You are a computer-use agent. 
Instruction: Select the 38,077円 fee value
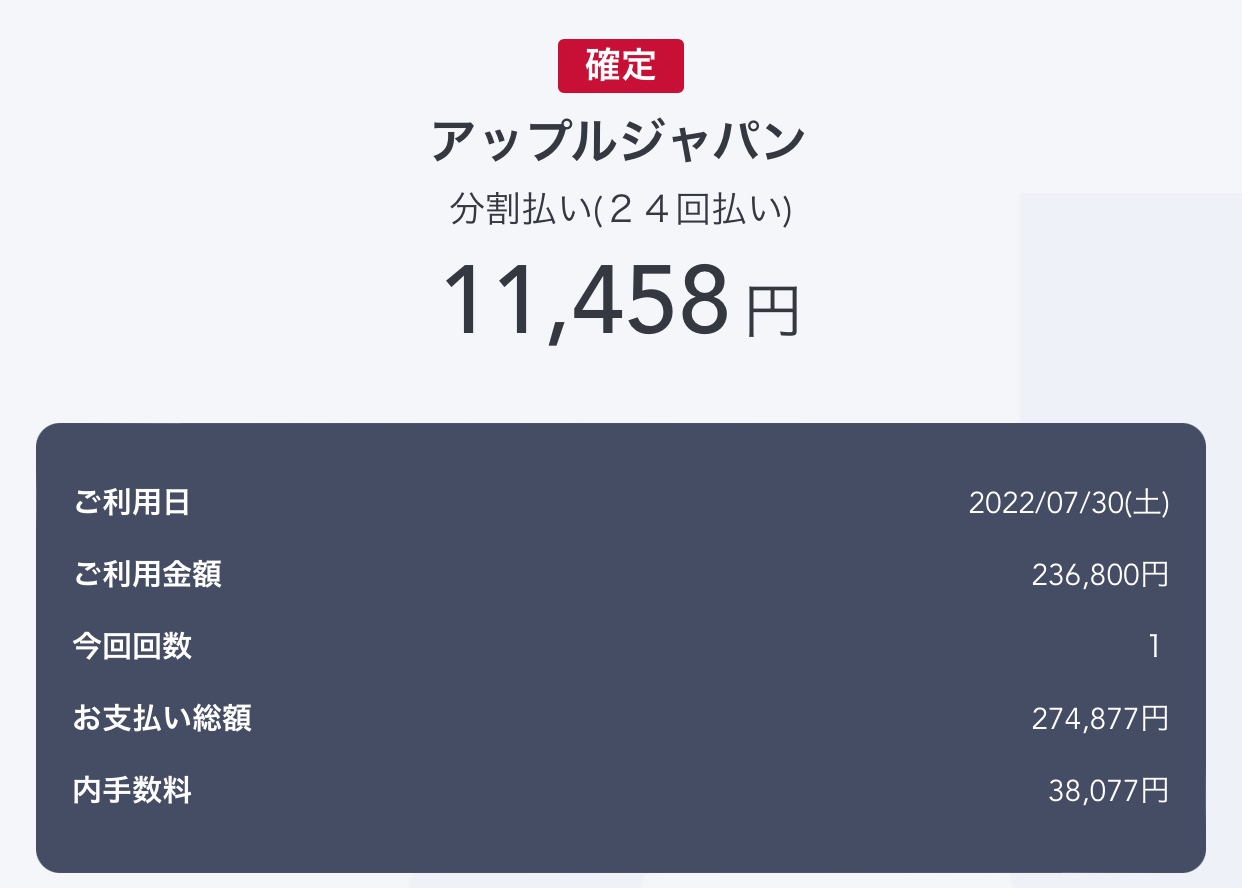pyautogui.click(x=1108, y=791)
